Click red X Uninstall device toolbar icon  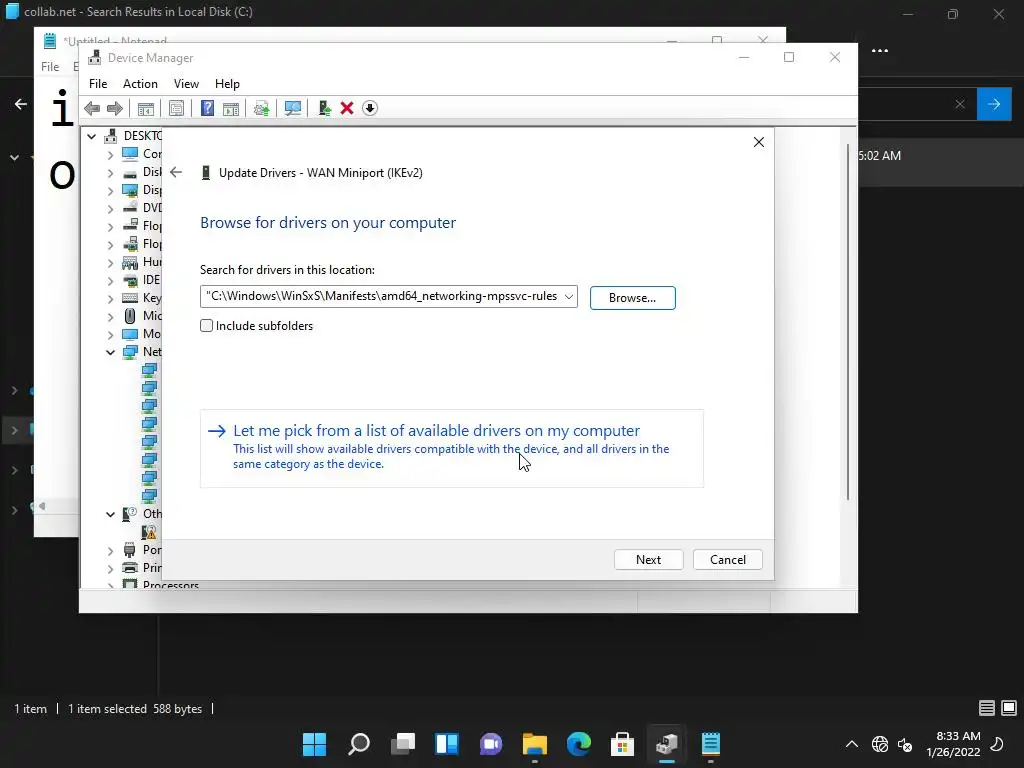347,108
